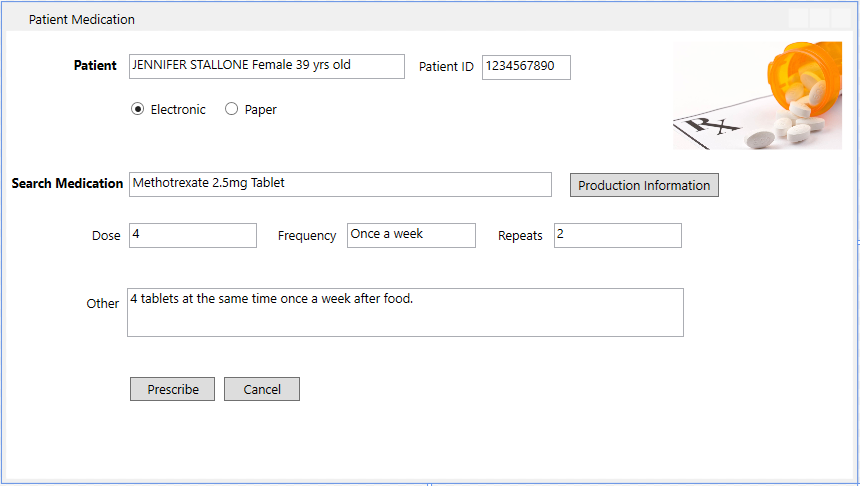Image resolution: width=860 pixels, height=486 pixels.
Task: Click the Patient ID label text
Action: (446, 67)
